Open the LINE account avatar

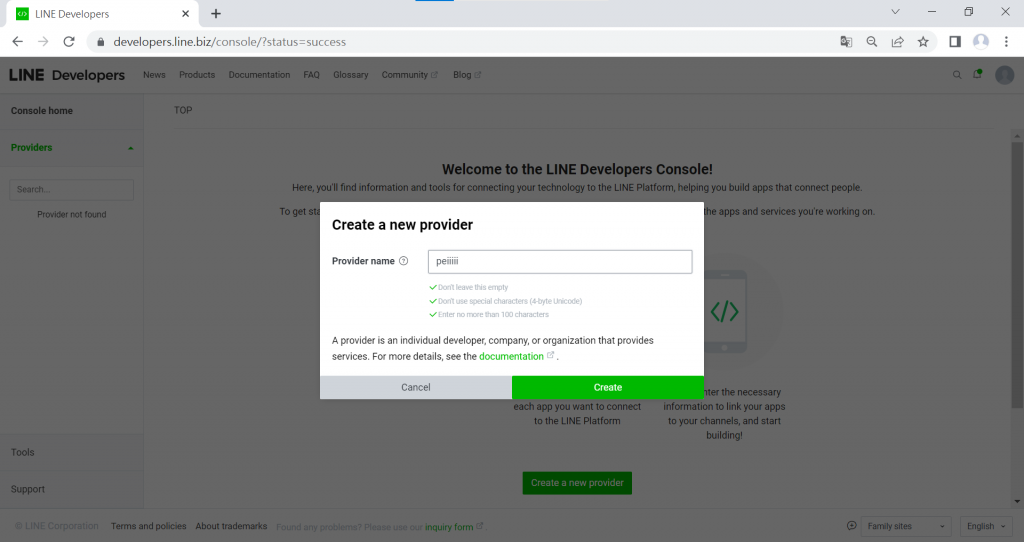(x=1004, y=75)
